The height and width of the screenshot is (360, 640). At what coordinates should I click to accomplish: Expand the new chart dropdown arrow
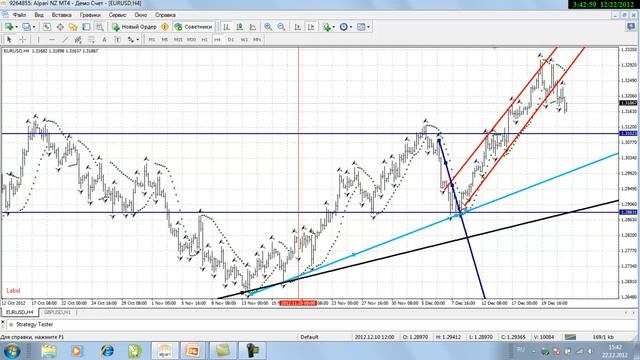[16, 27]
